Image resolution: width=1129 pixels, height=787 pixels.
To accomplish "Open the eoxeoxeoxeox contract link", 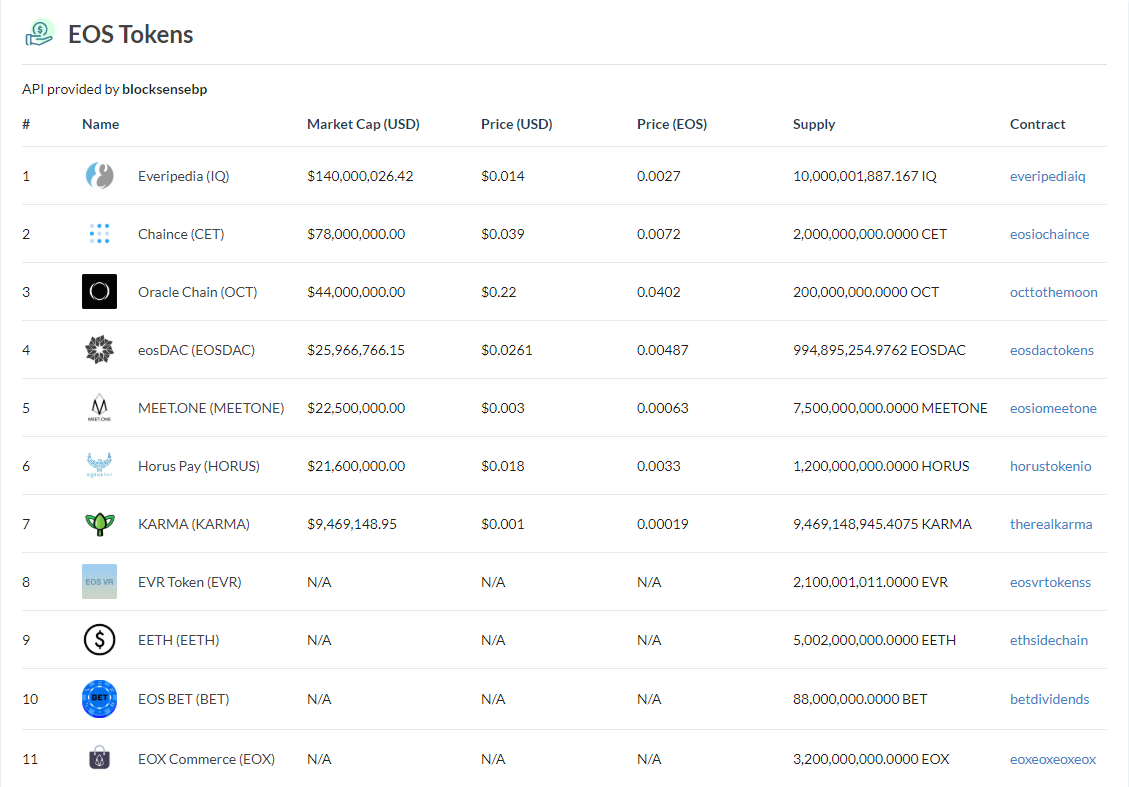I will (x=1053, y=759).
